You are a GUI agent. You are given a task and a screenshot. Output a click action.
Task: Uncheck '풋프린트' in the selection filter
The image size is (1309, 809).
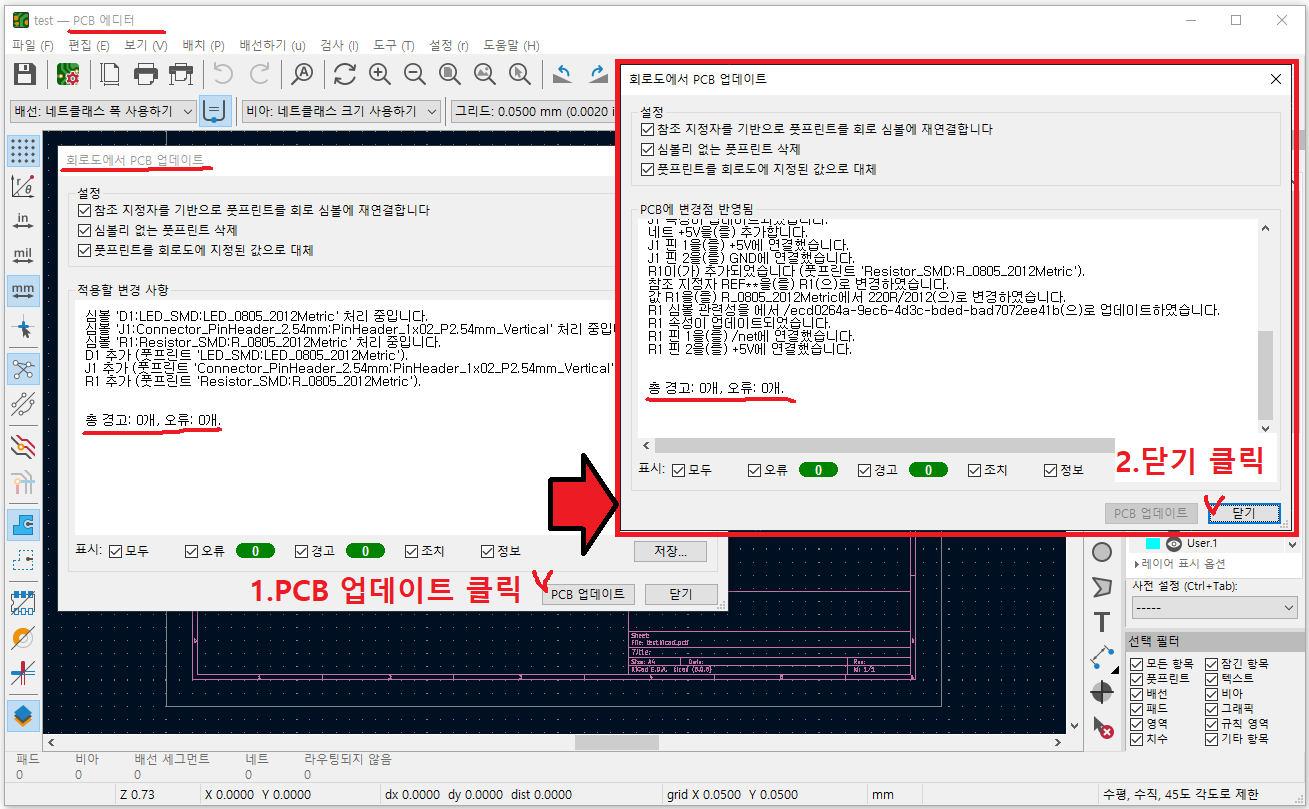click(1136, 679)
